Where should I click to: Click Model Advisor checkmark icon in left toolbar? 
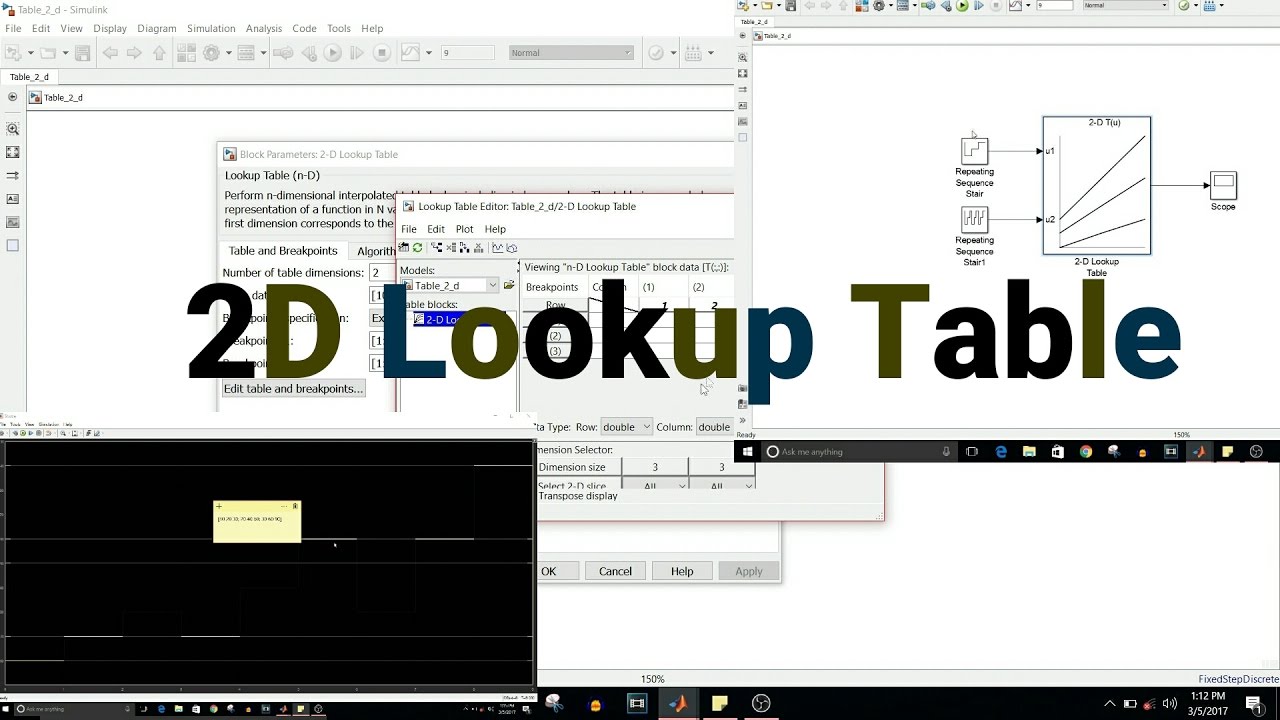coord(656,53)
